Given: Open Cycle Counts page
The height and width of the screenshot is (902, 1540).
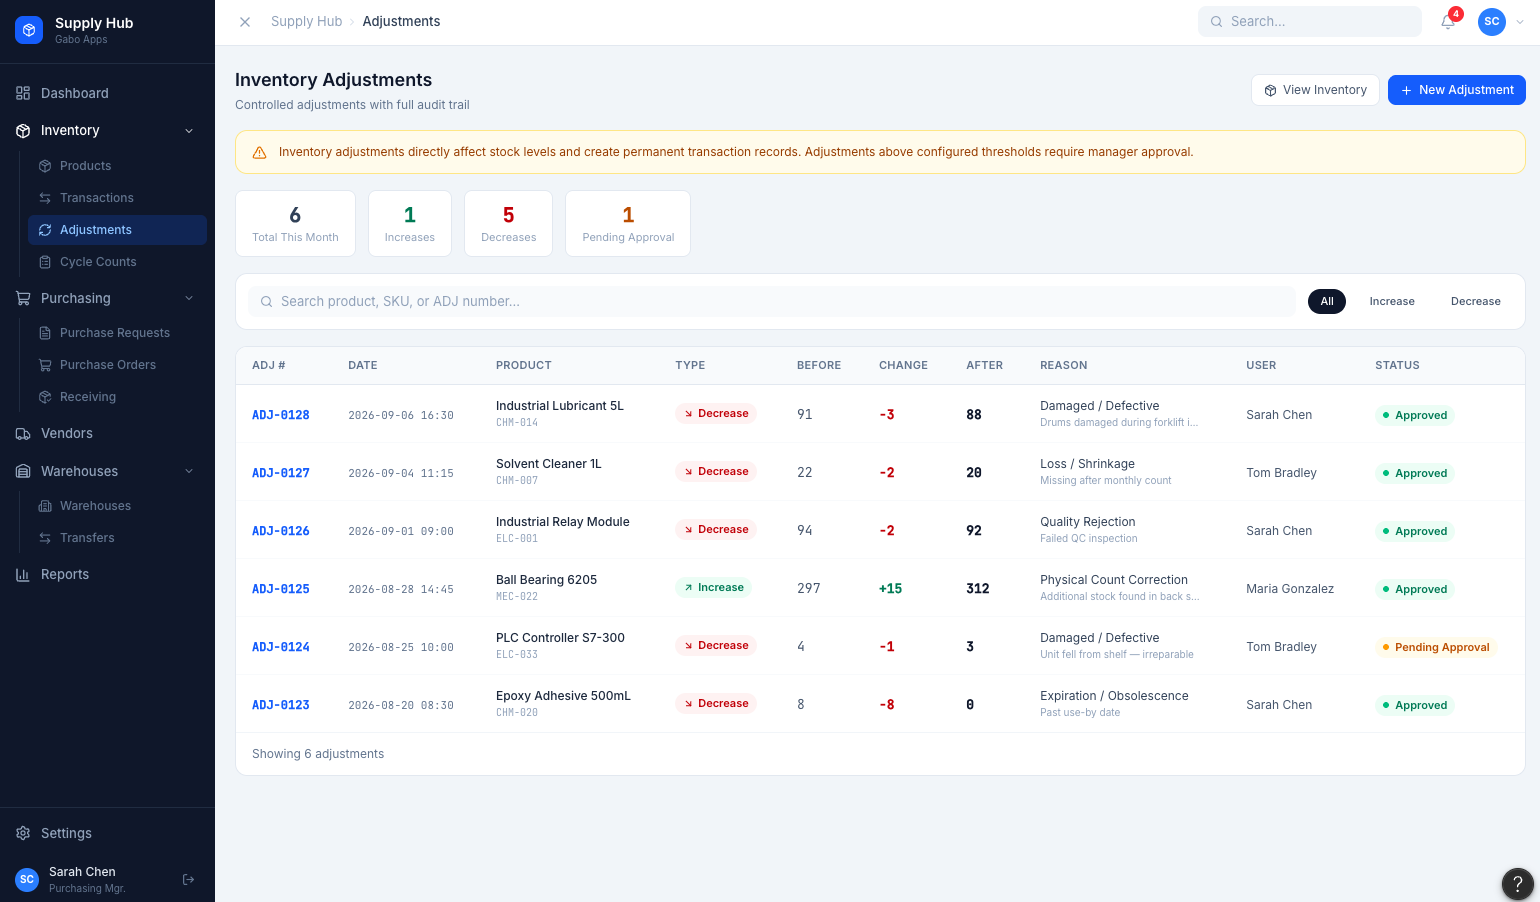Looking at the screenshot, I should pos(117,262).
